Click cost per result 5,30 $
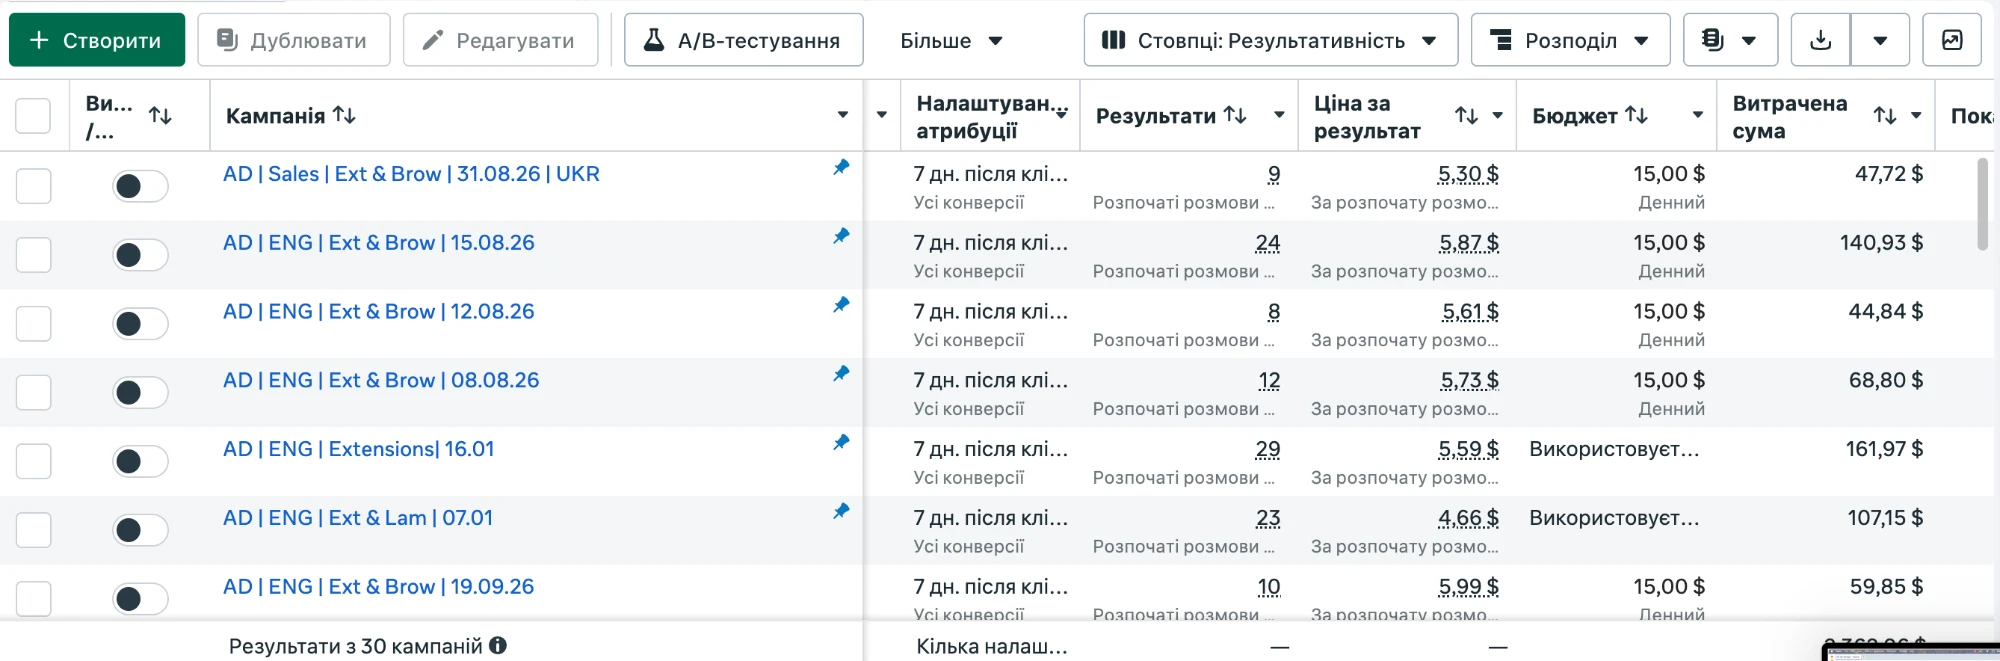The height and width of the screenshot is (661, 2000). 1468,174
